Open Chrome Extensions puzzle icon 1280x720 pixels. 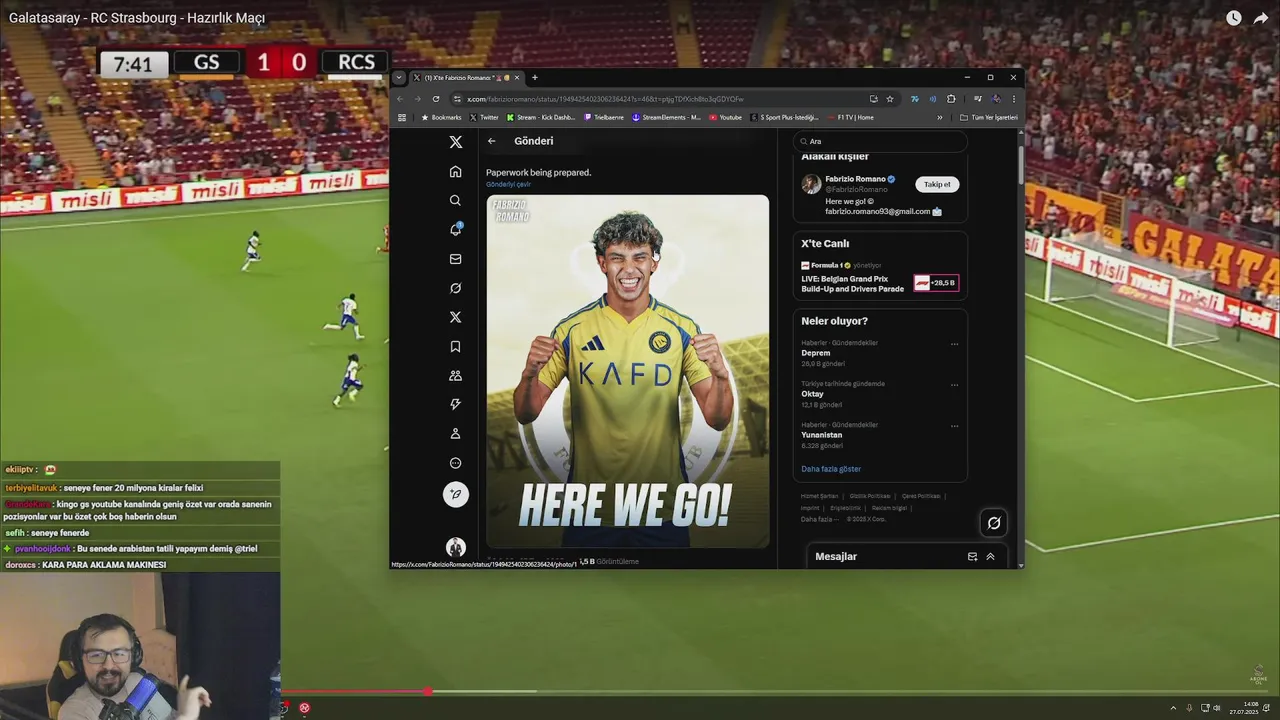click(951, 99)
